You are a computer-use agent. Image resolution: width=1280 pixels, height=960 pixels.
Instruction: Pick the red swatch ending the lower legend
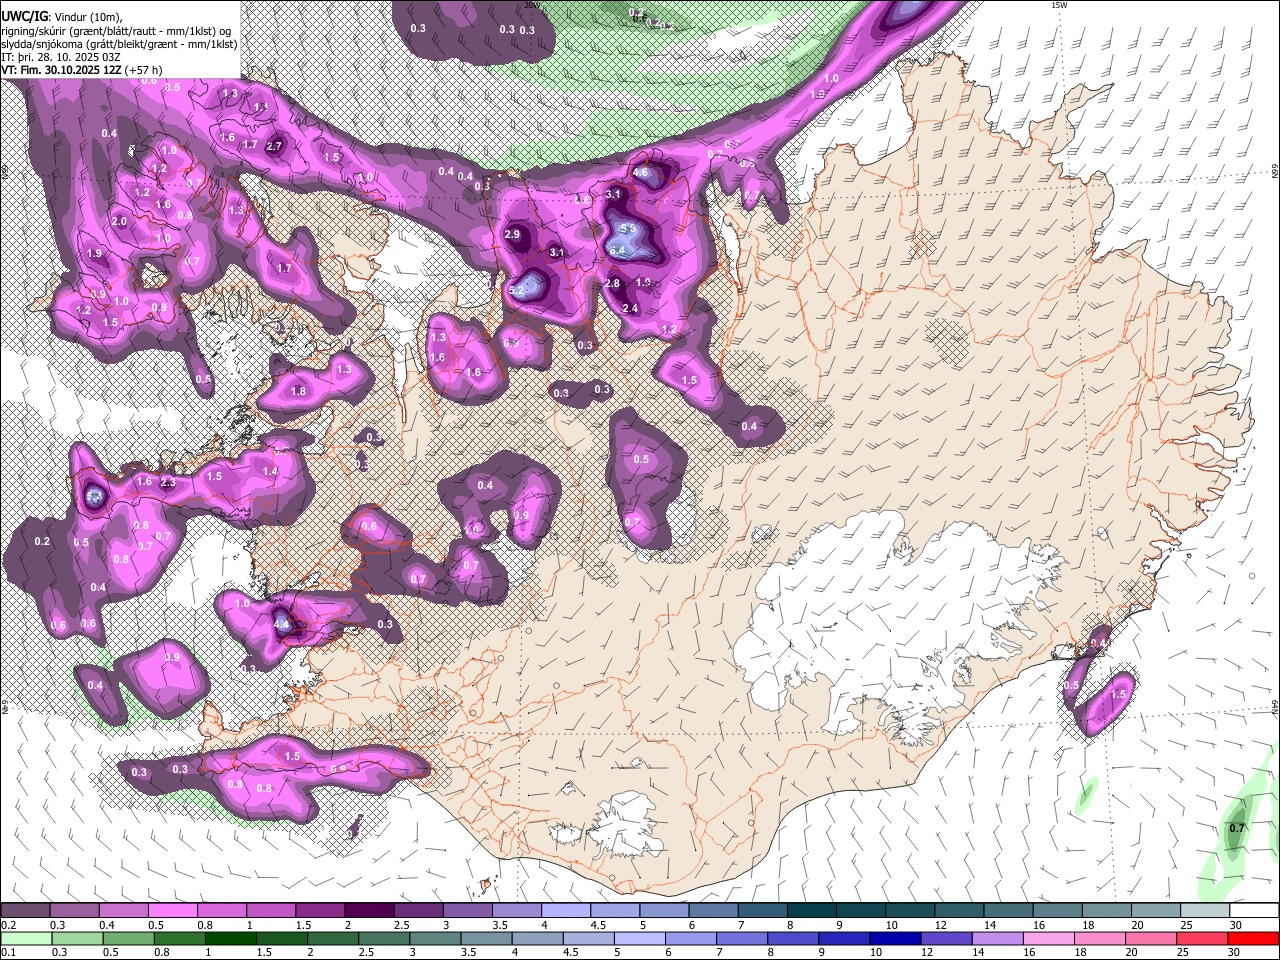click(x=1254, y=938)
